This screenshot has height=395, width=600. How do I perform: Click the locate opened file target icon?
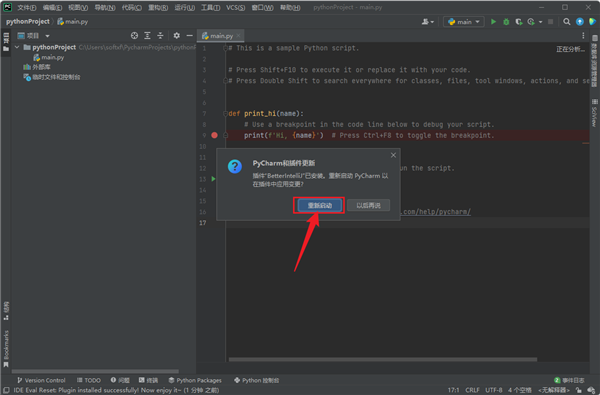[x=134, y=36]
